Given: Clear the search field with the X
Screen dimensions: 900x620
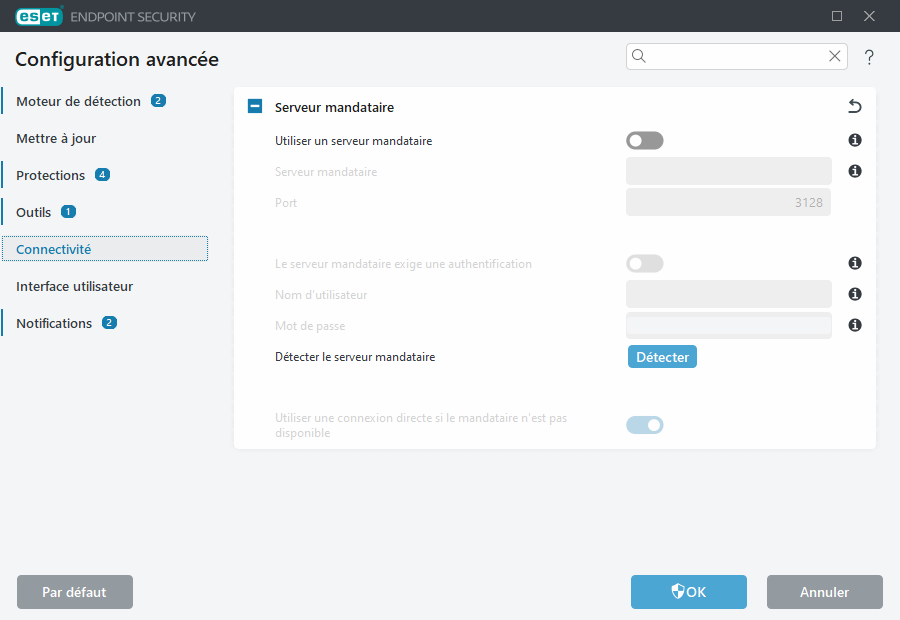Looking at the screenshot, I should [x=835, y=56].
